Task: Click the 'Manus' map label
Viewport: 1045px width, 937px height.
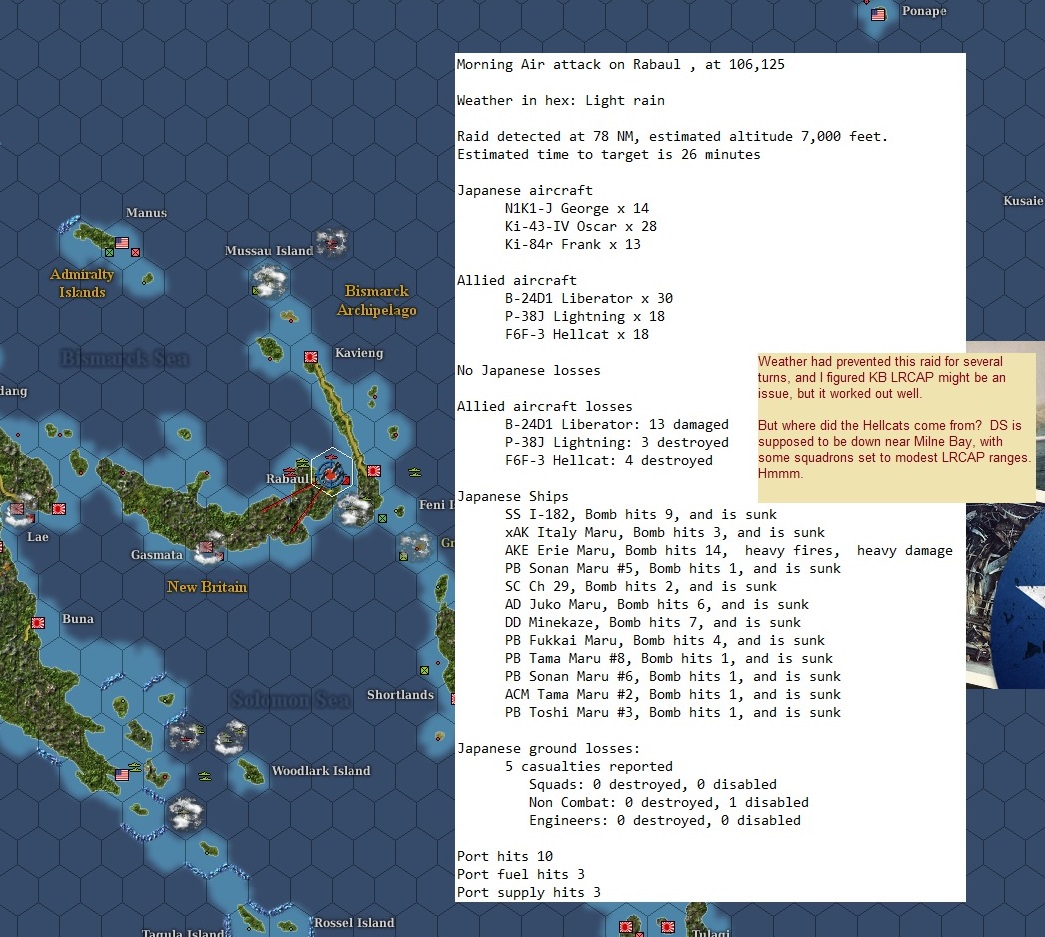Action: point(146,213)
